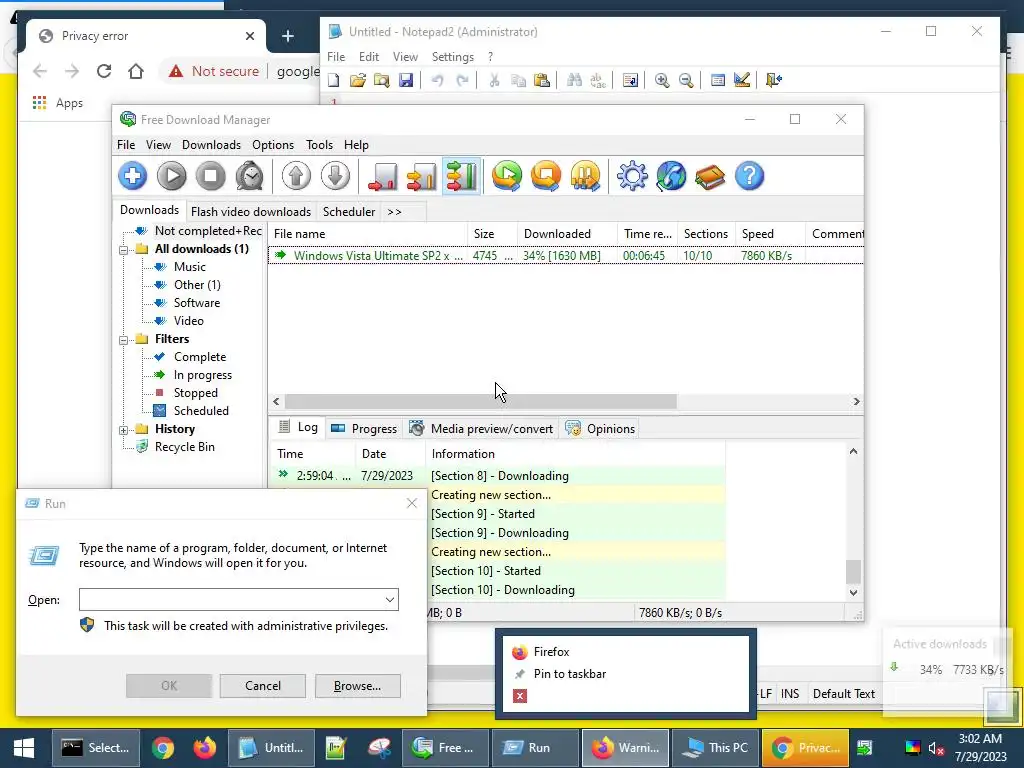Open the Run dialog Open dropdown arrow
This screenshot has height=768, width=1024.
coord(390,600)
